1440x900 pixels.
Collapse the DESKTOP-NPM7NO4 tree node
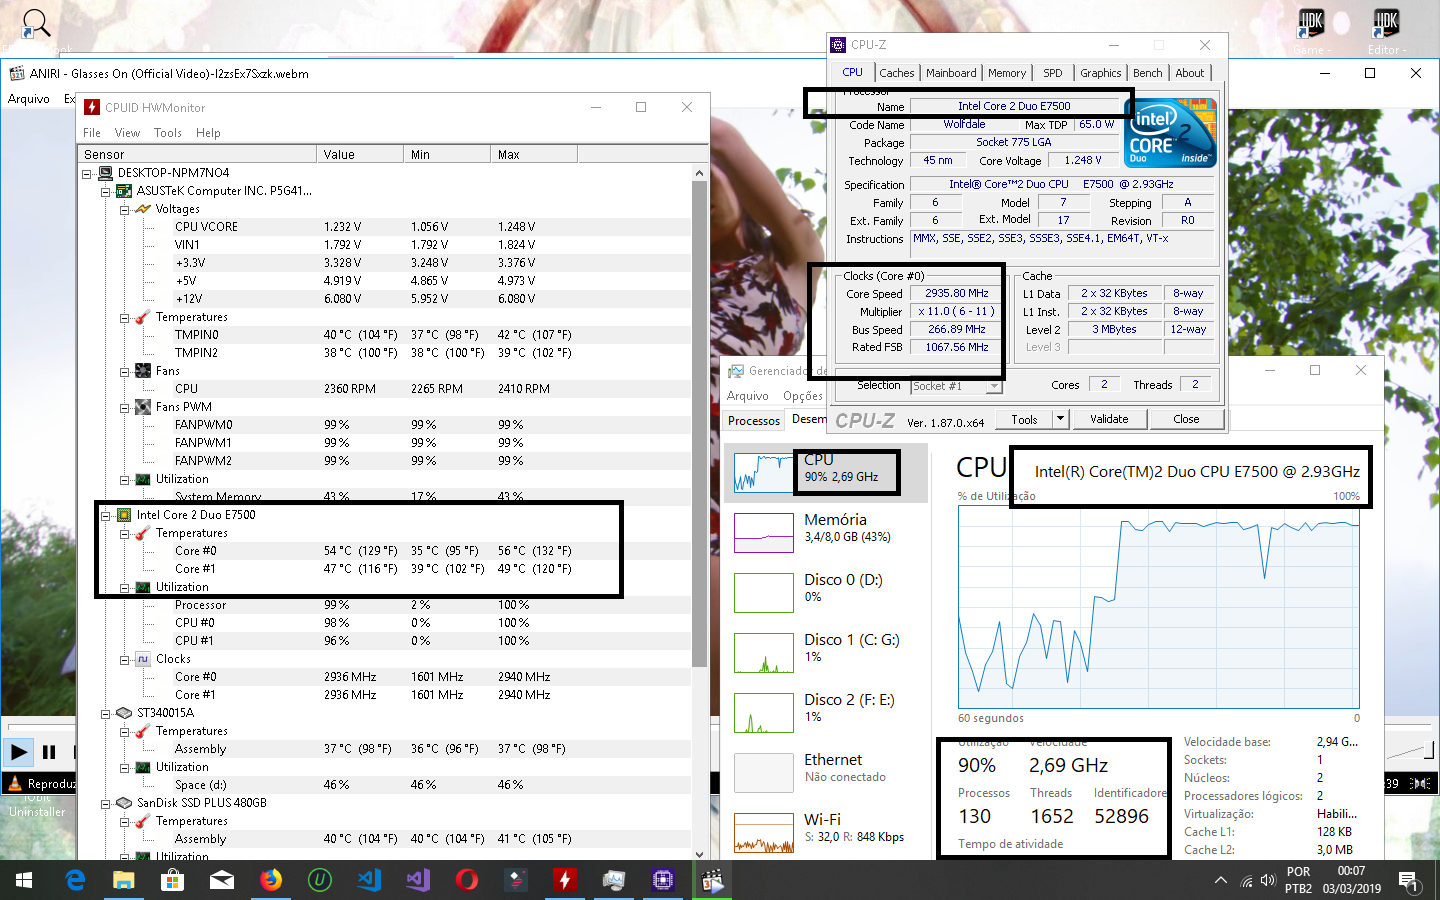click(x=87, y=173)
